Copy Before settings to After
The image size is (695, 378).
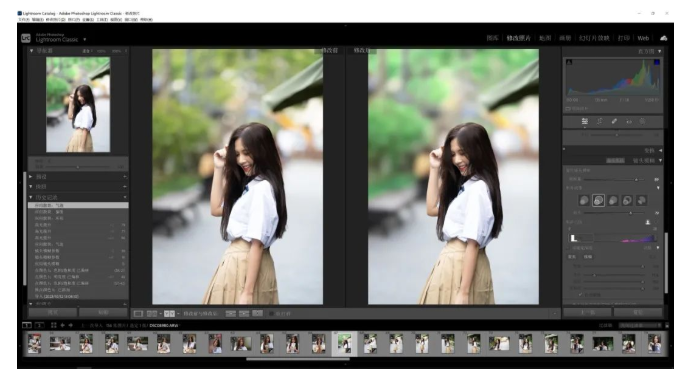[x=230, y=314]
